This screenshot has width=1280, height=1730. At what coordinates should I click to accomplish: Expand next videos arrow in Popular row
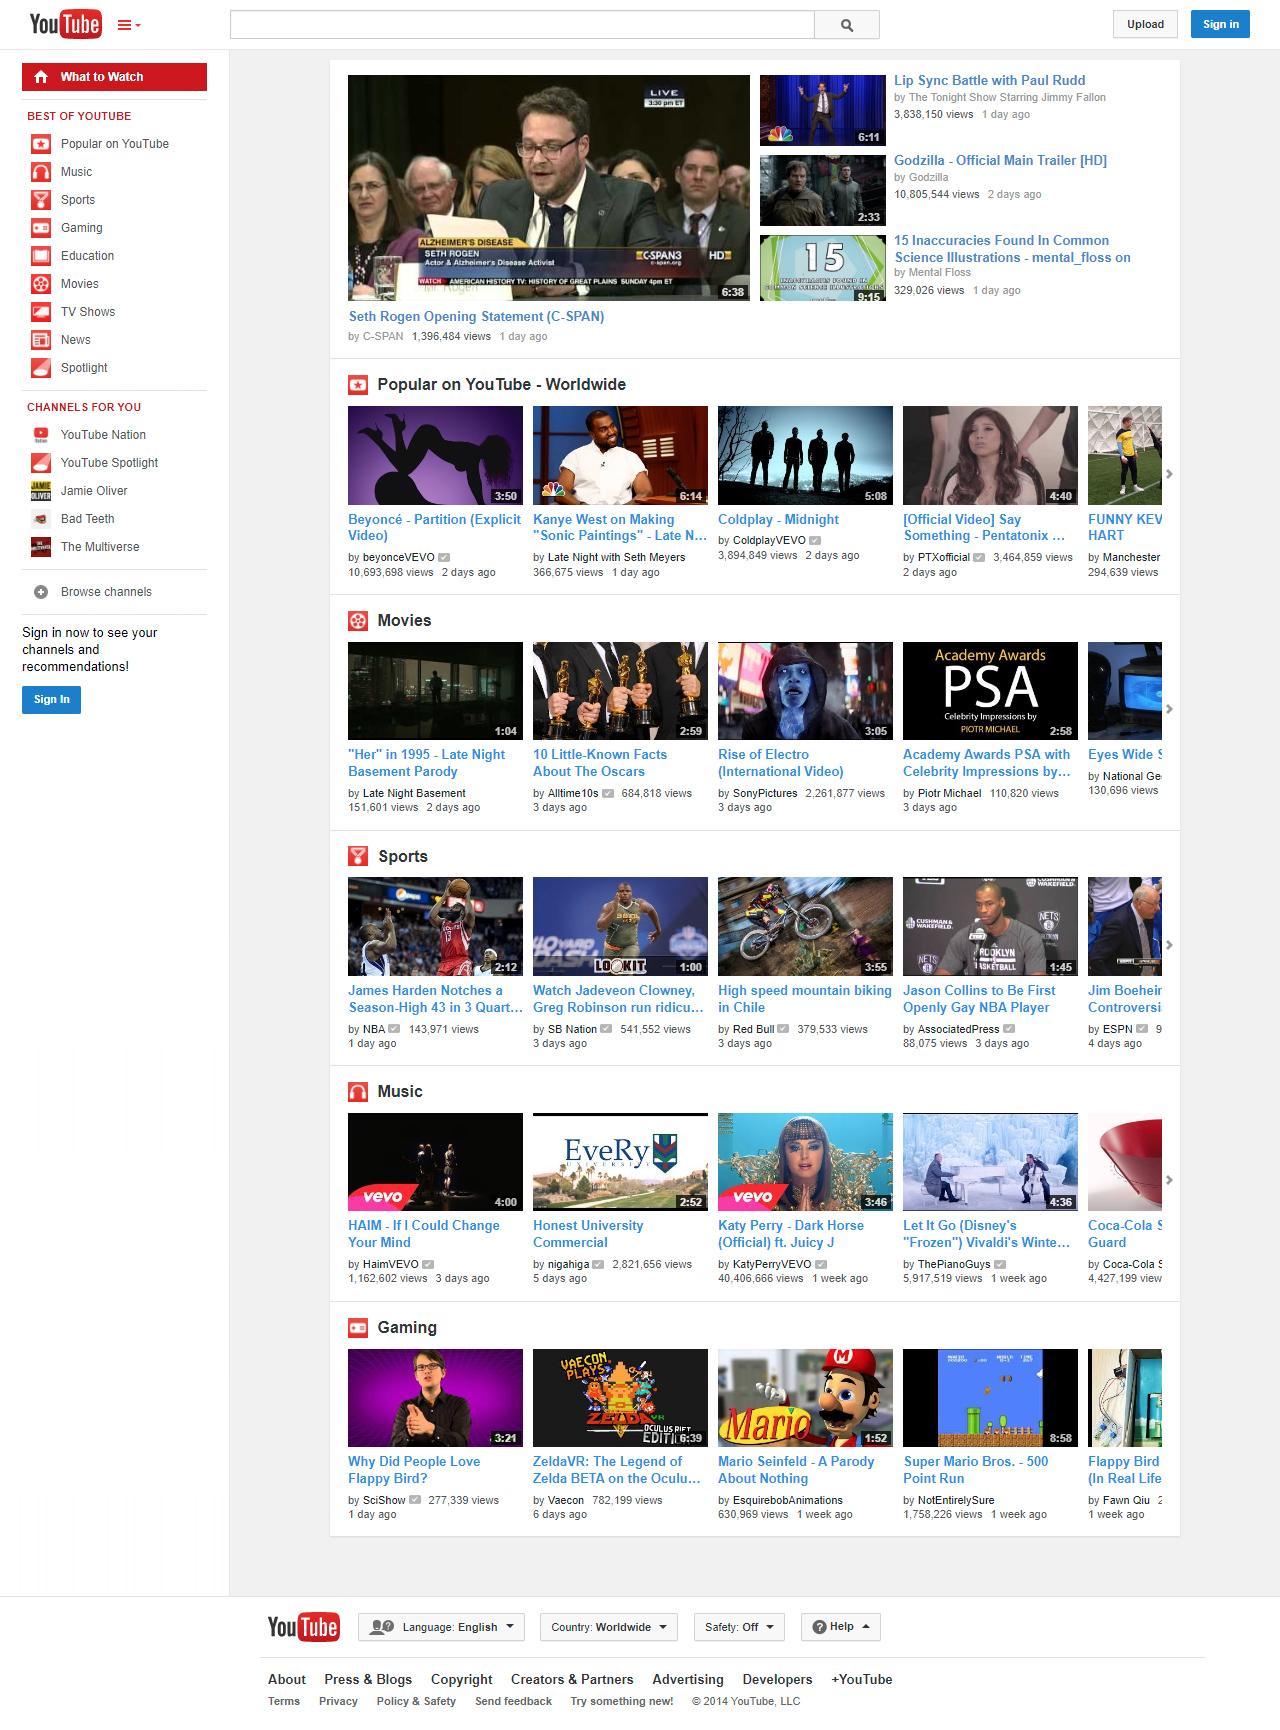(1169, 474)
